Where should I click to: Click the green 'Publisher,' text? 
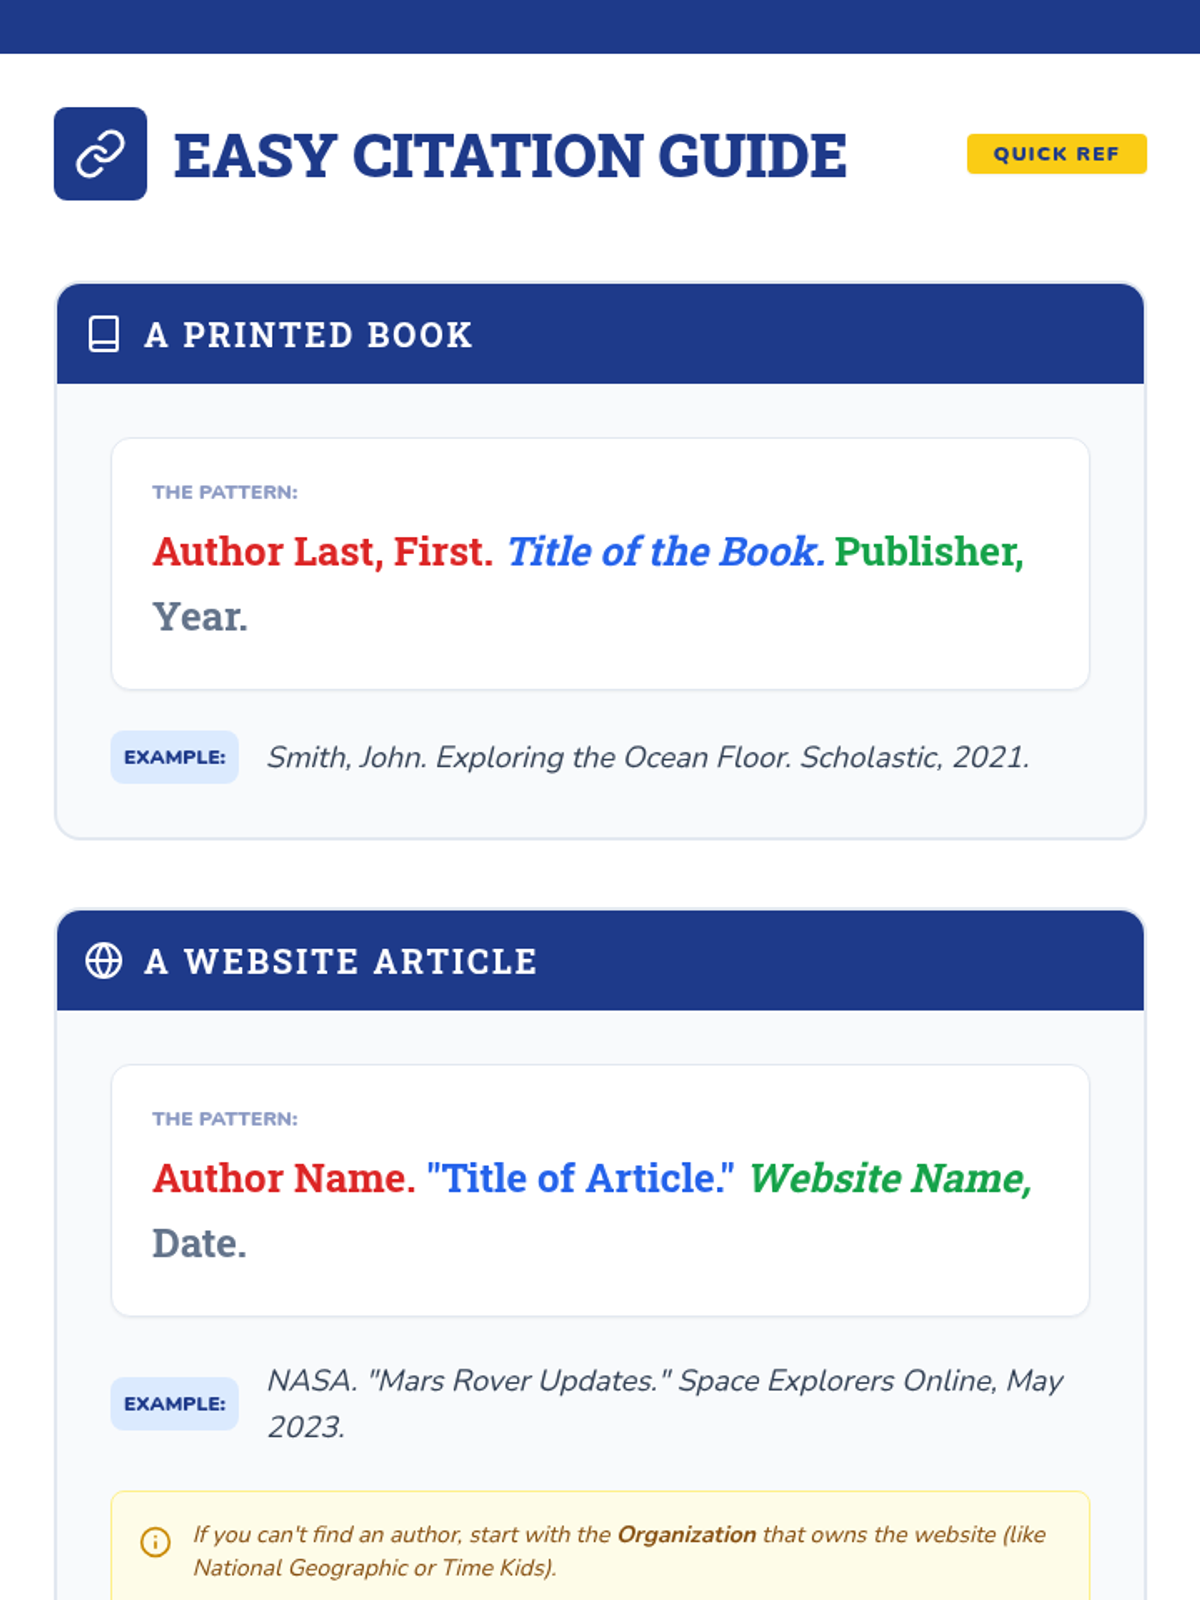point(929,552)
